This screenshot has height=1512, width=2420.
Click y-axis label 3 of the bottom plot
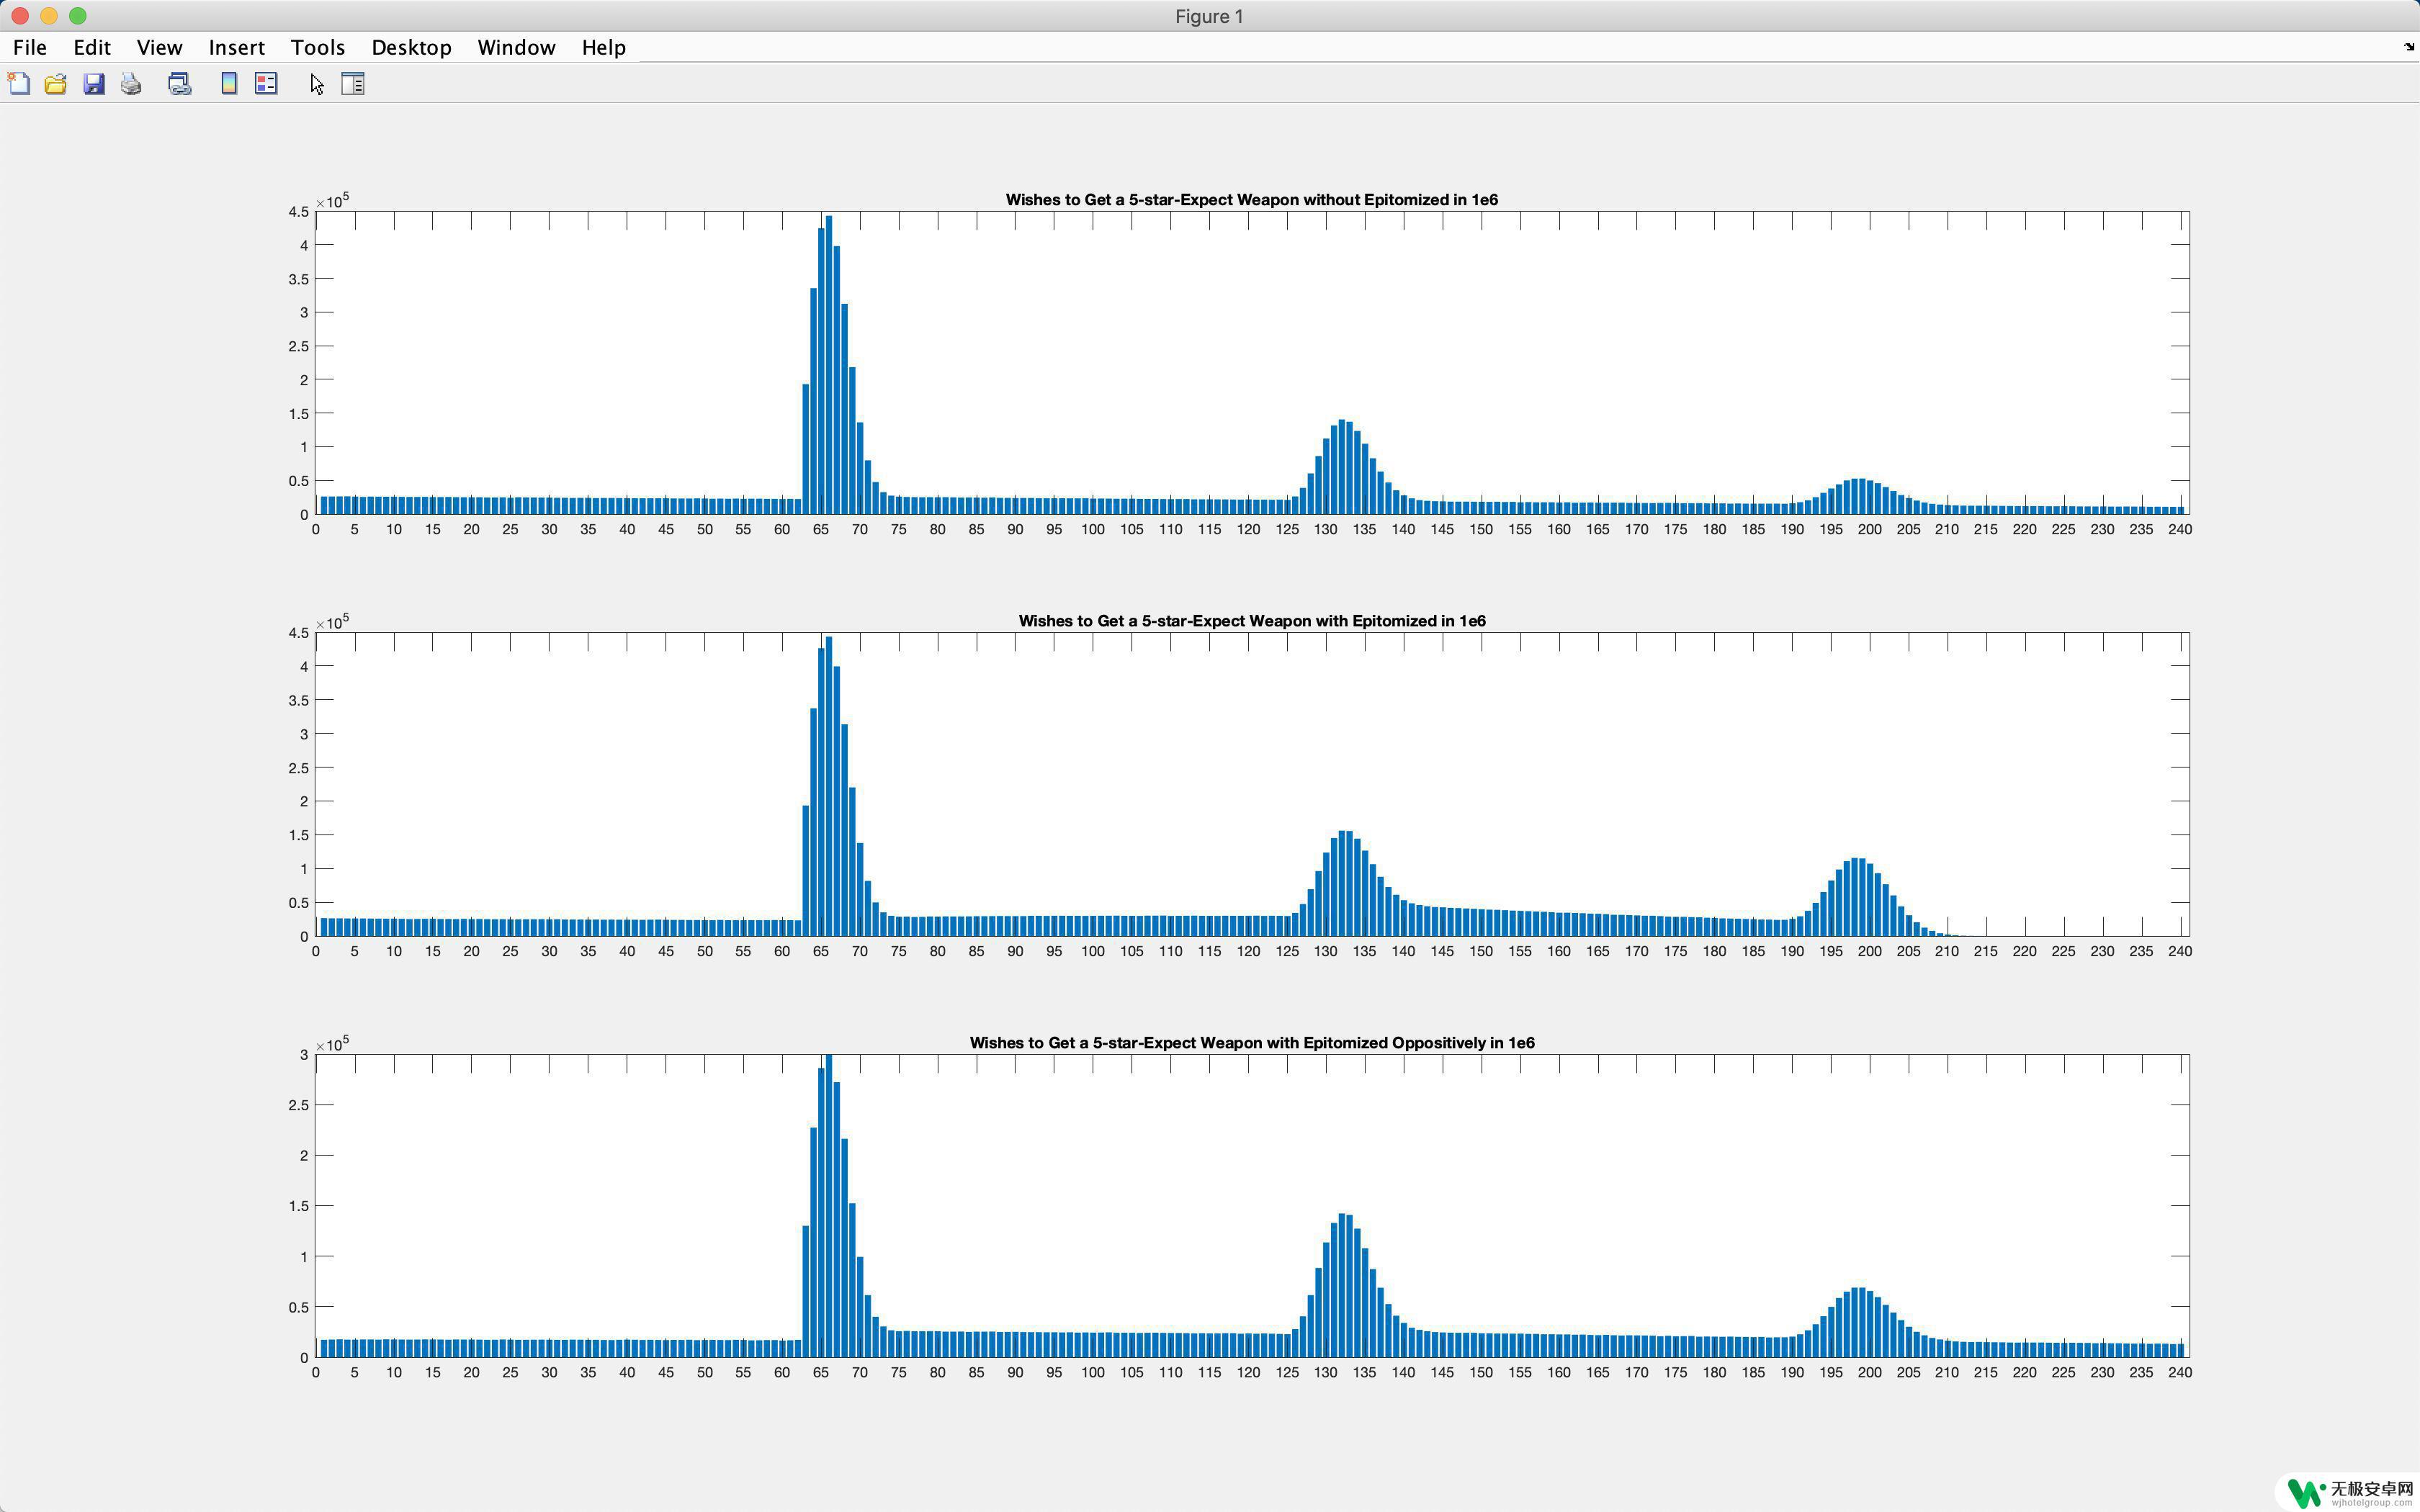click(304, 1055)
